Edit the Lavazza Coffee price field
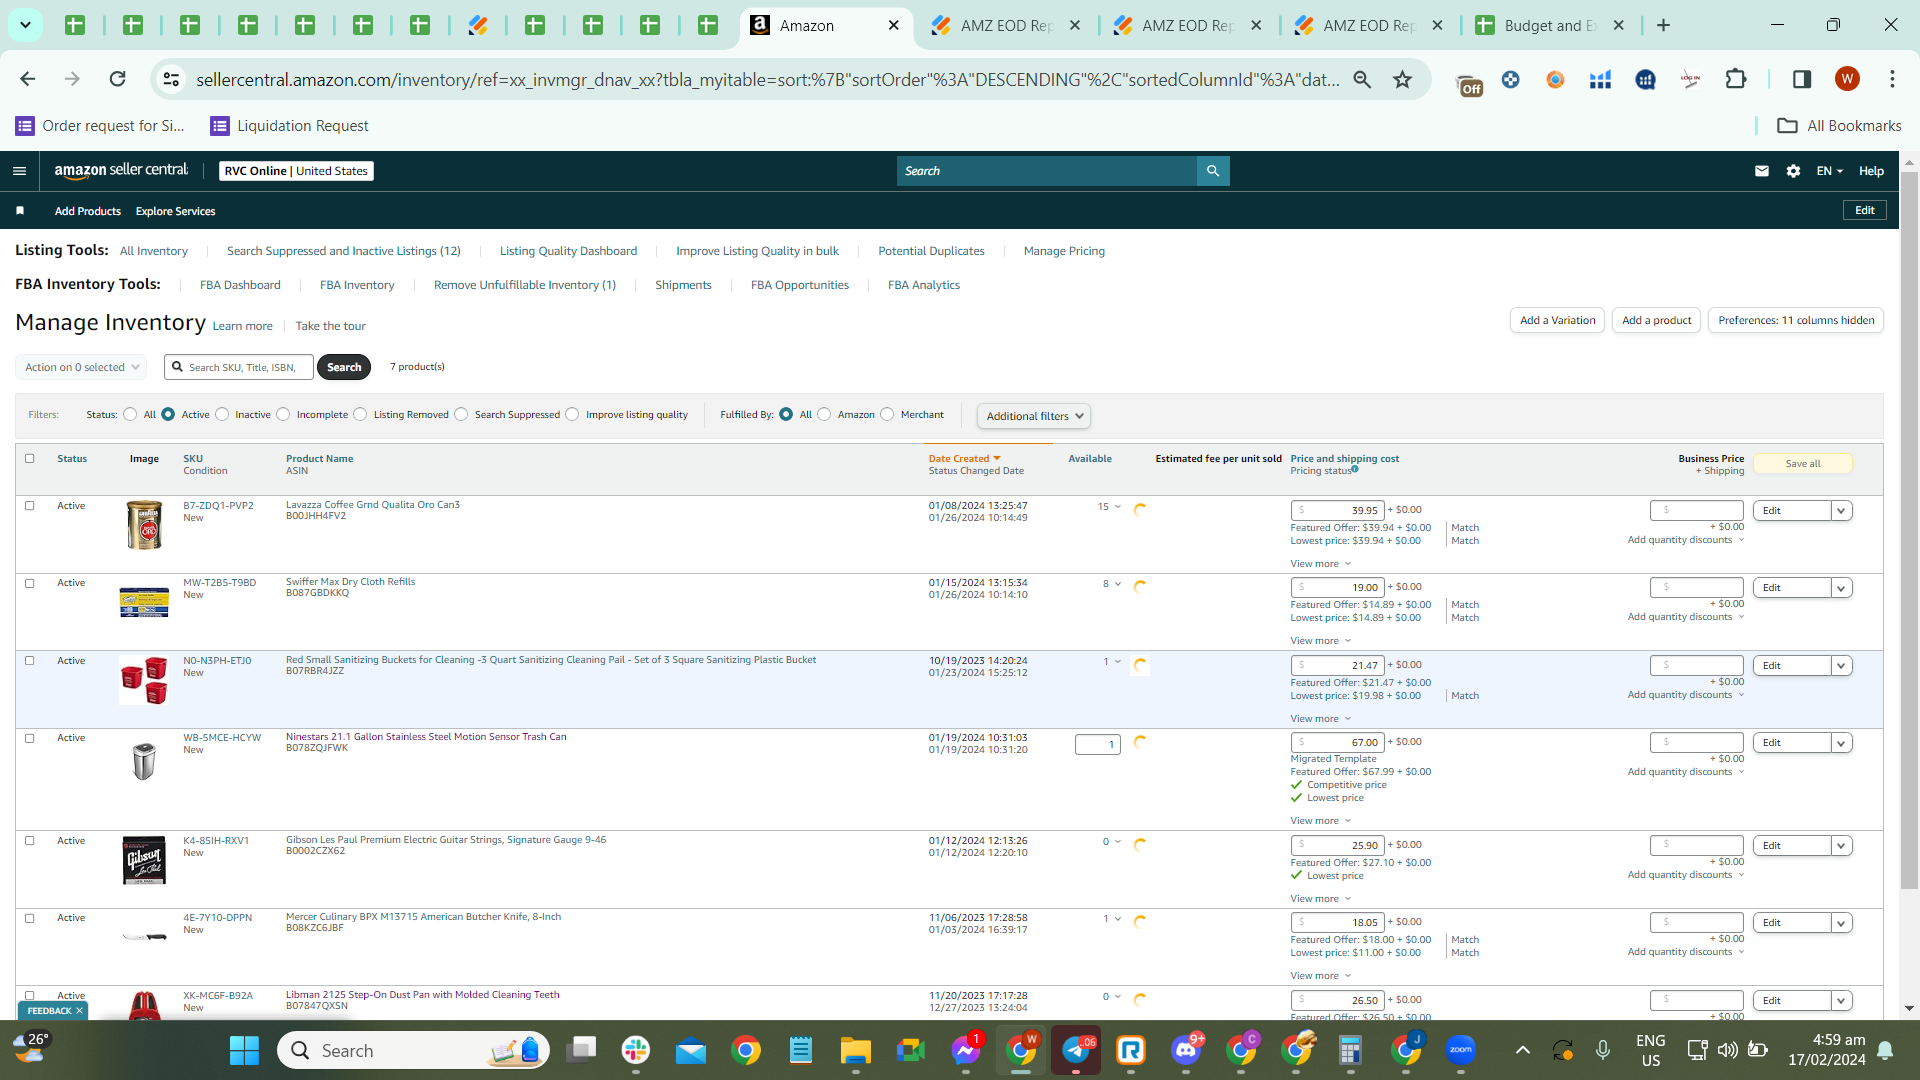The width and height of the screenshot is (1920, 1080). coord(1337,511)
